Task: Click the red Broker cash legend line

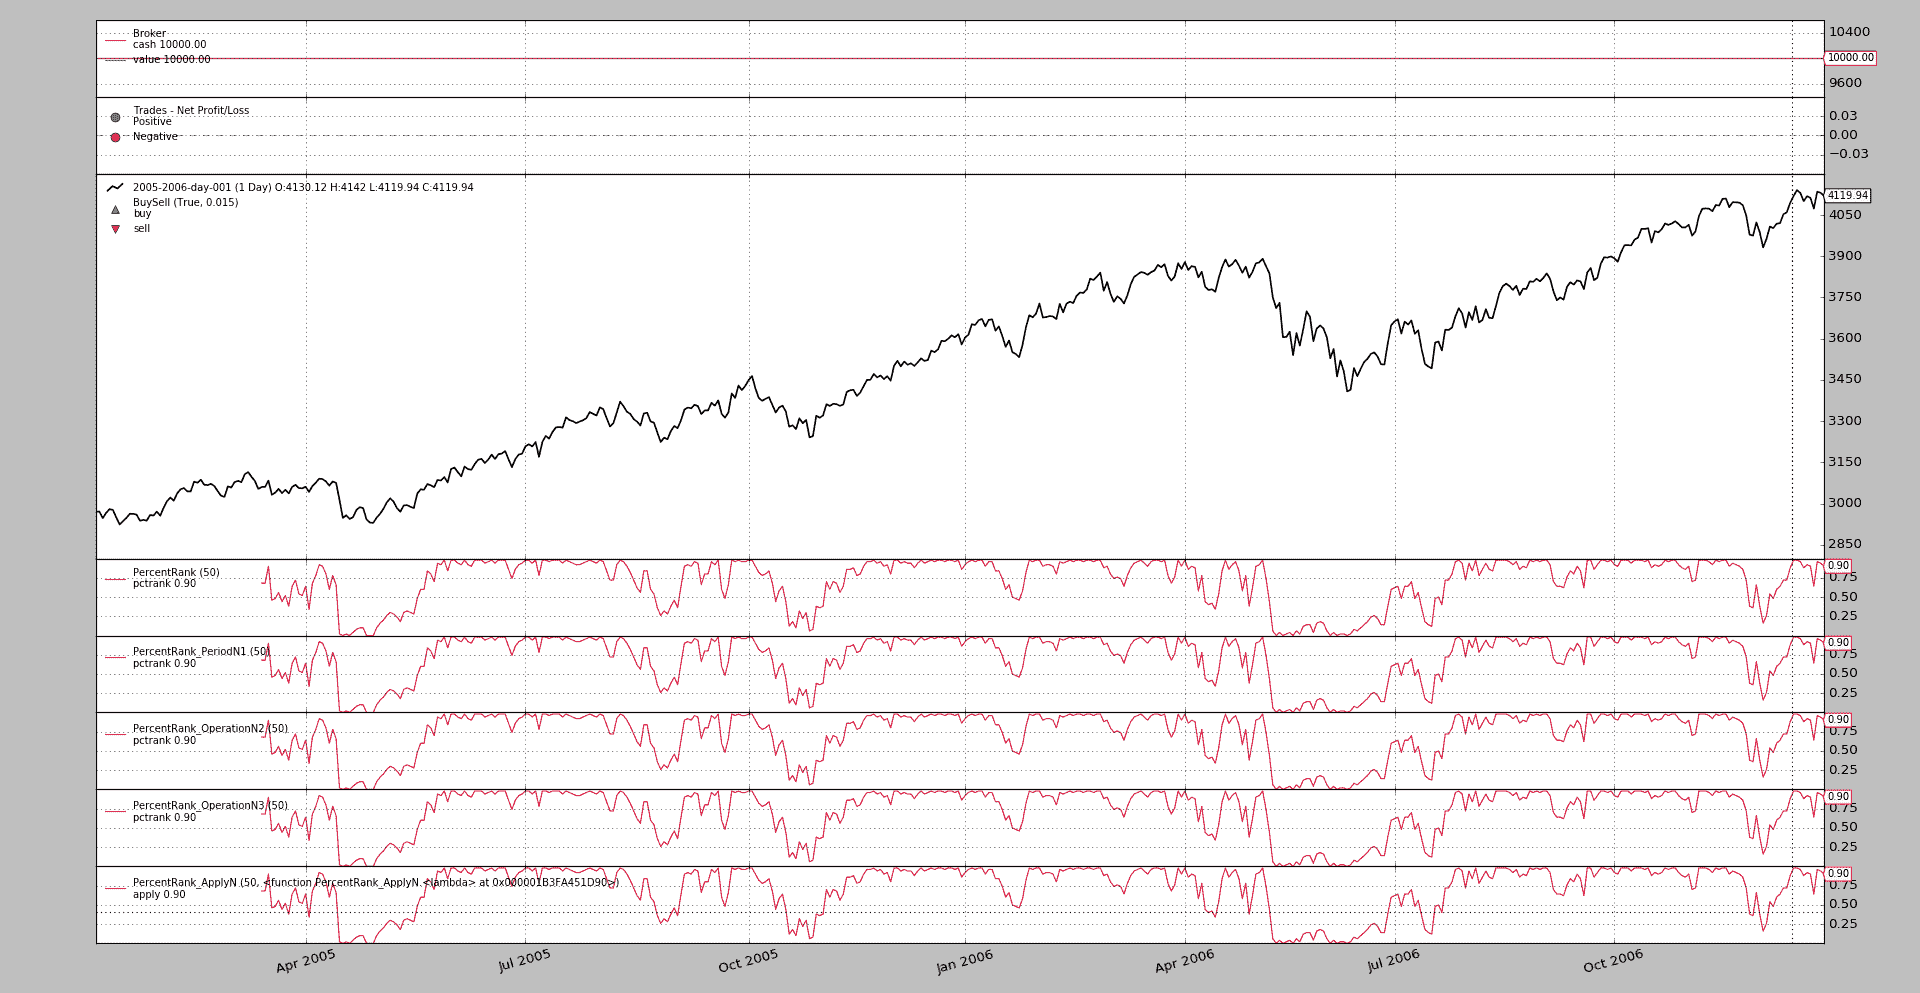Action: (x=115, y=40)
